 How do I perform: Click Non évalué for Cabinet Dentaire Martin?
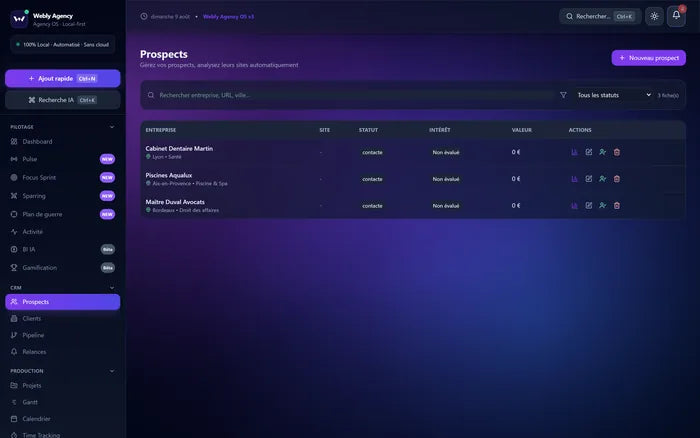click(x=446, y=152)
